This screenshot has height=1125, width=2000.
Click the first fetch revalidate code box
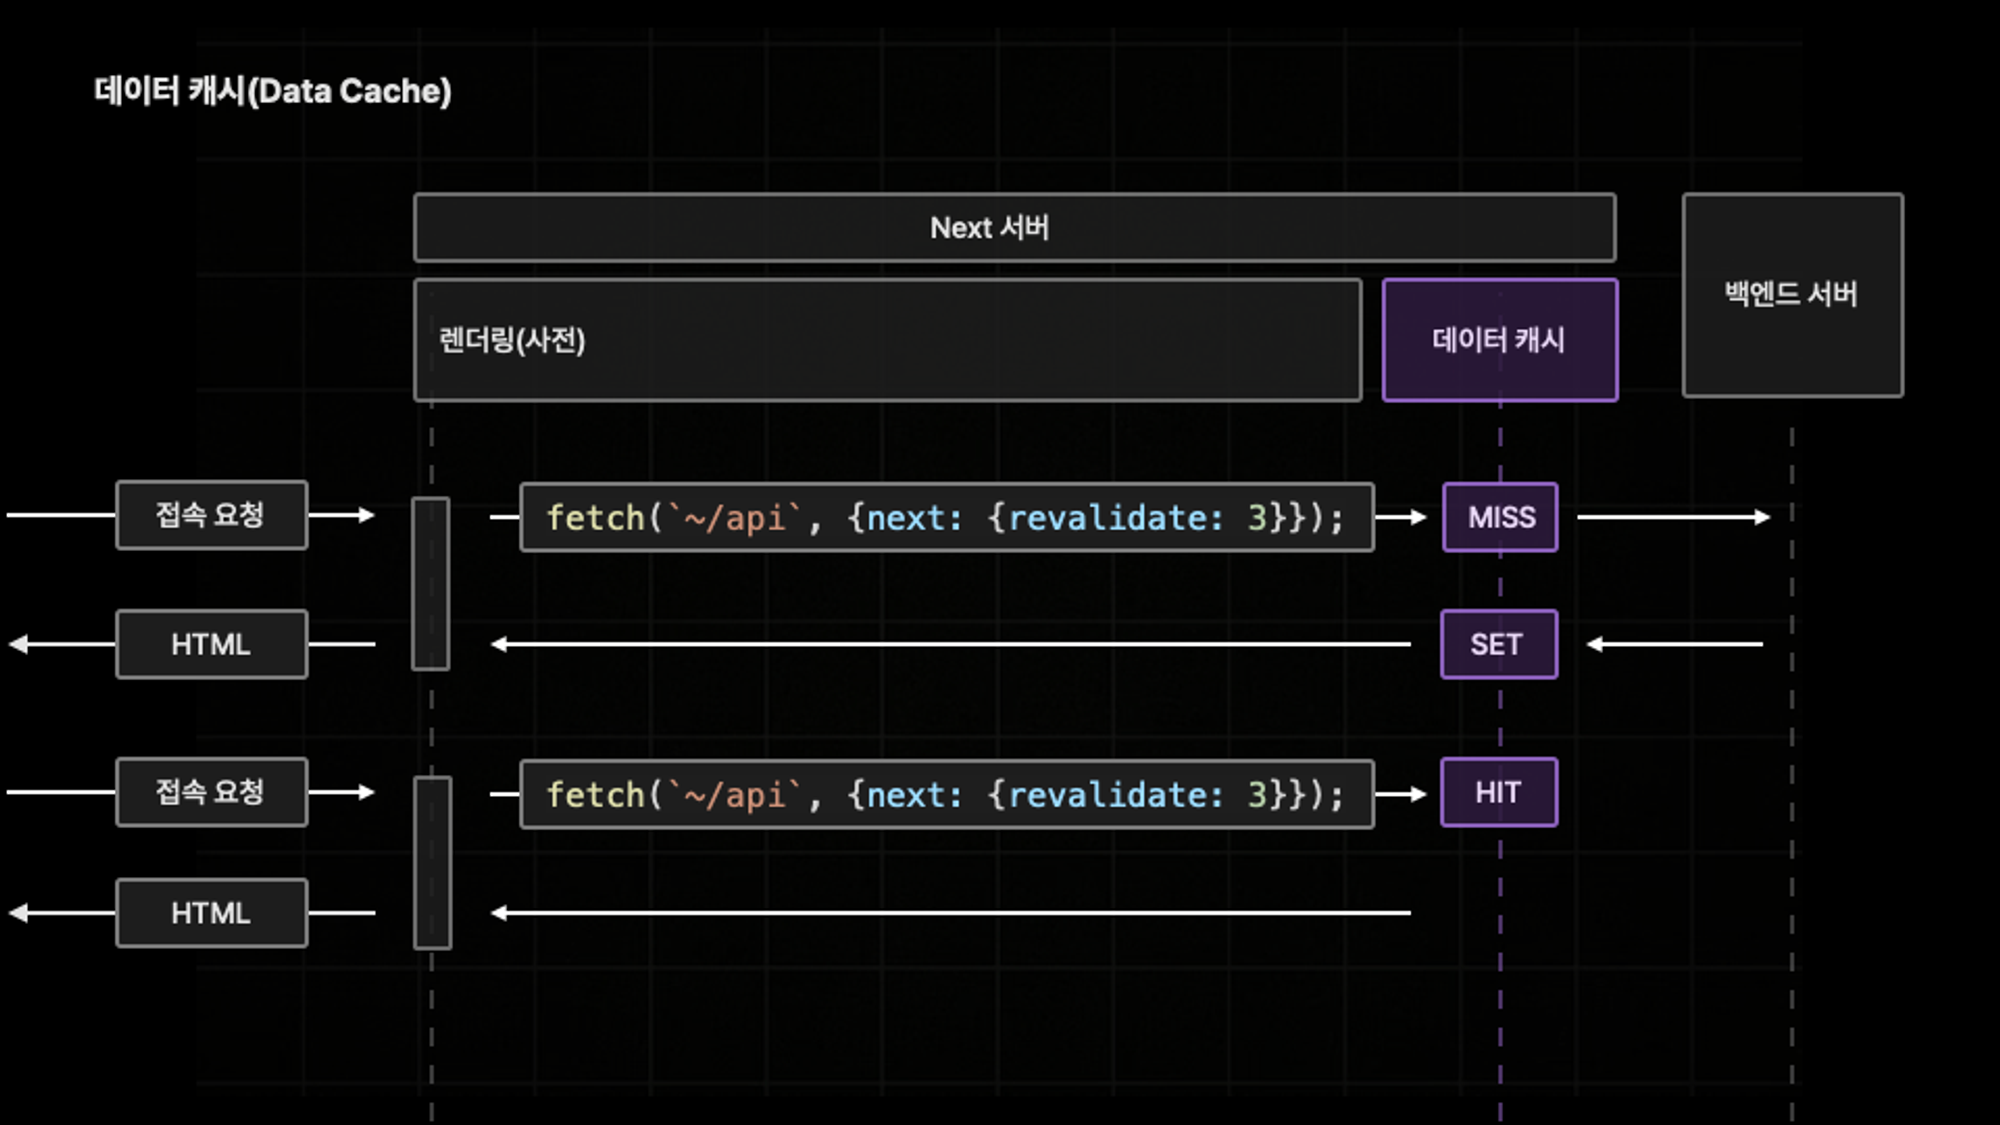pos(946,517)
